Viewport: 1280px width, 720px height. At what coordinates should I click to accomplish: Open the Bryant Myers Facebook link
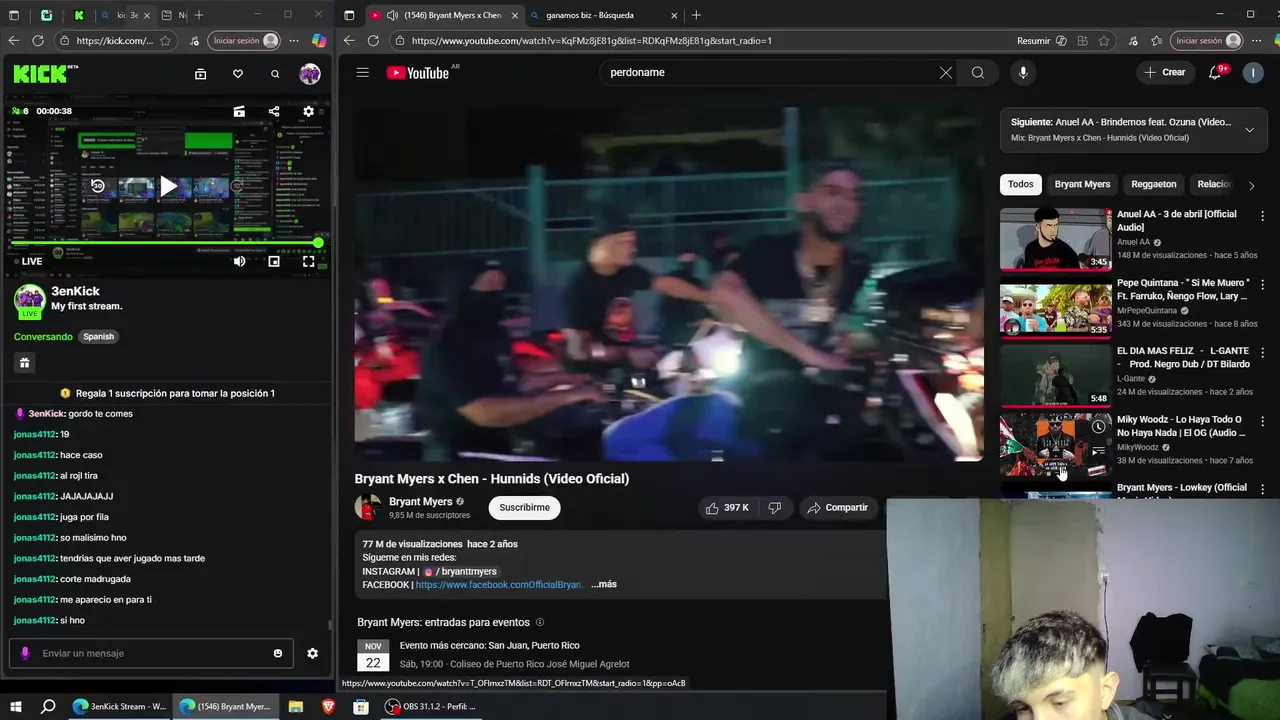pos(499,585)
